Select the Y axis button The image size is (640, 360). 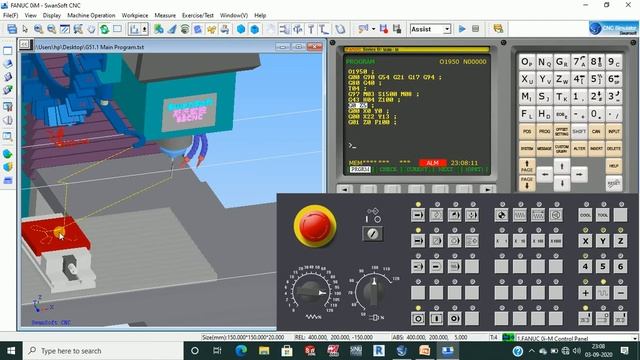(603, 241)
